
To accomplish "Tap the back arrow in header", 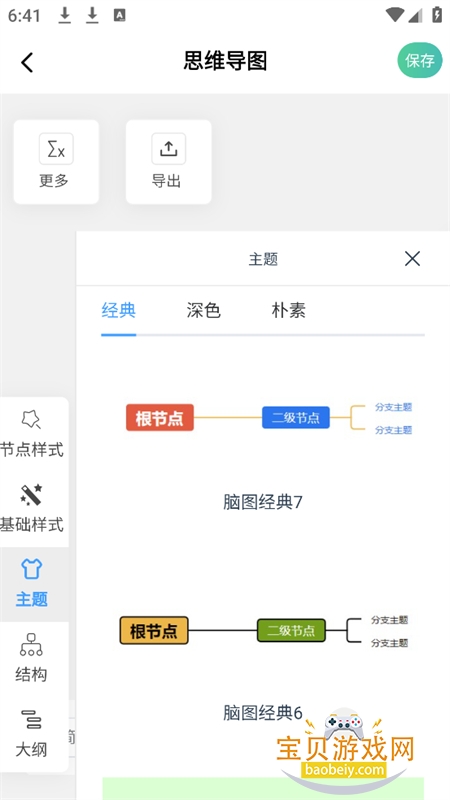I will (x=27, y=62).
